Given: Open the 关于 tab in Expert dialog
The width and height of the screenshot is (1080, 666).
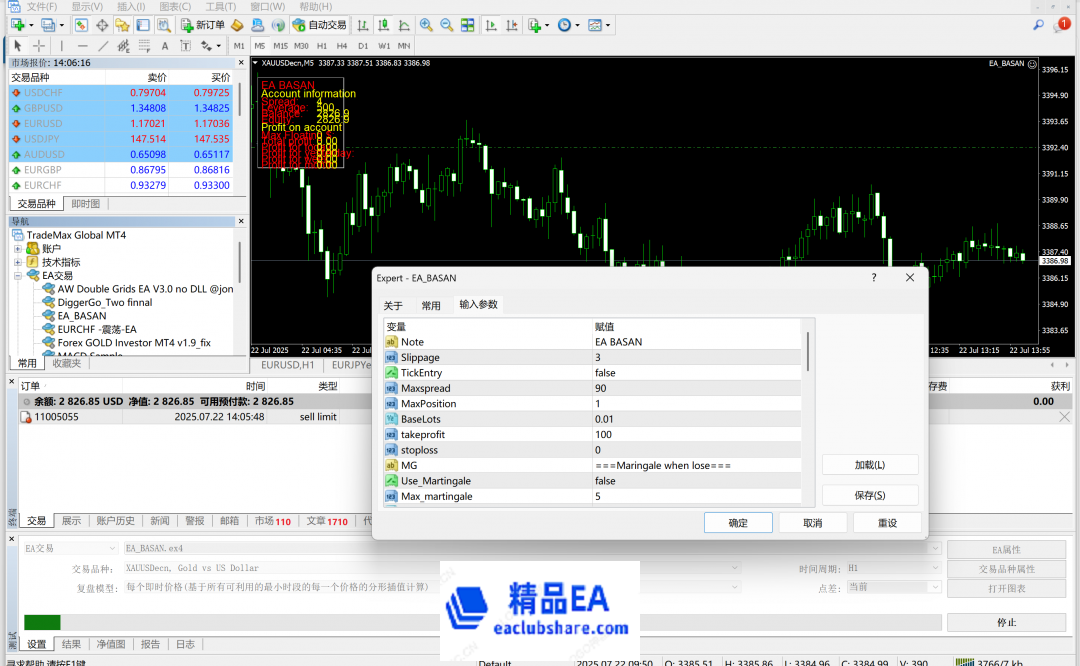Looking at the screenshot, I should (393, 306).
